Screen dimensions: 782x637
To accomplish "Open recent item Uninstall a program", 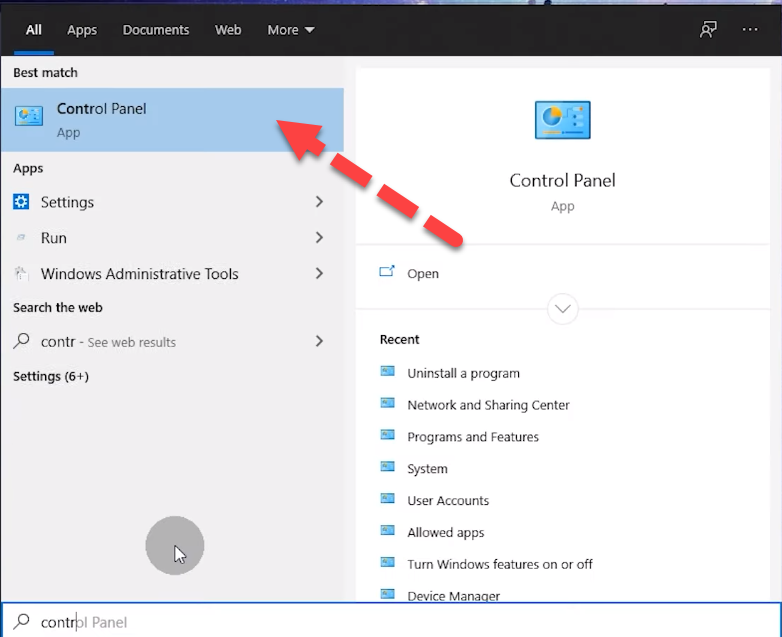I will click(463, 373).
